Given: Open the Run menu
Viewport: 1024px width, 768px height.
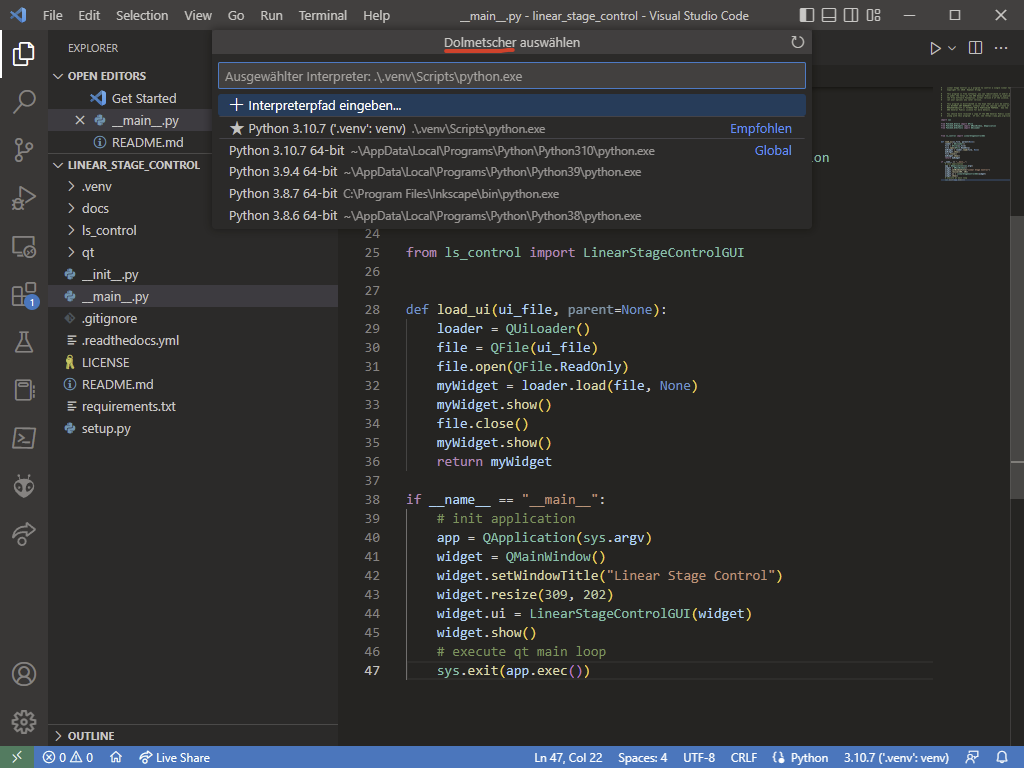Looking at the screenshot, I should pos(271,15).
